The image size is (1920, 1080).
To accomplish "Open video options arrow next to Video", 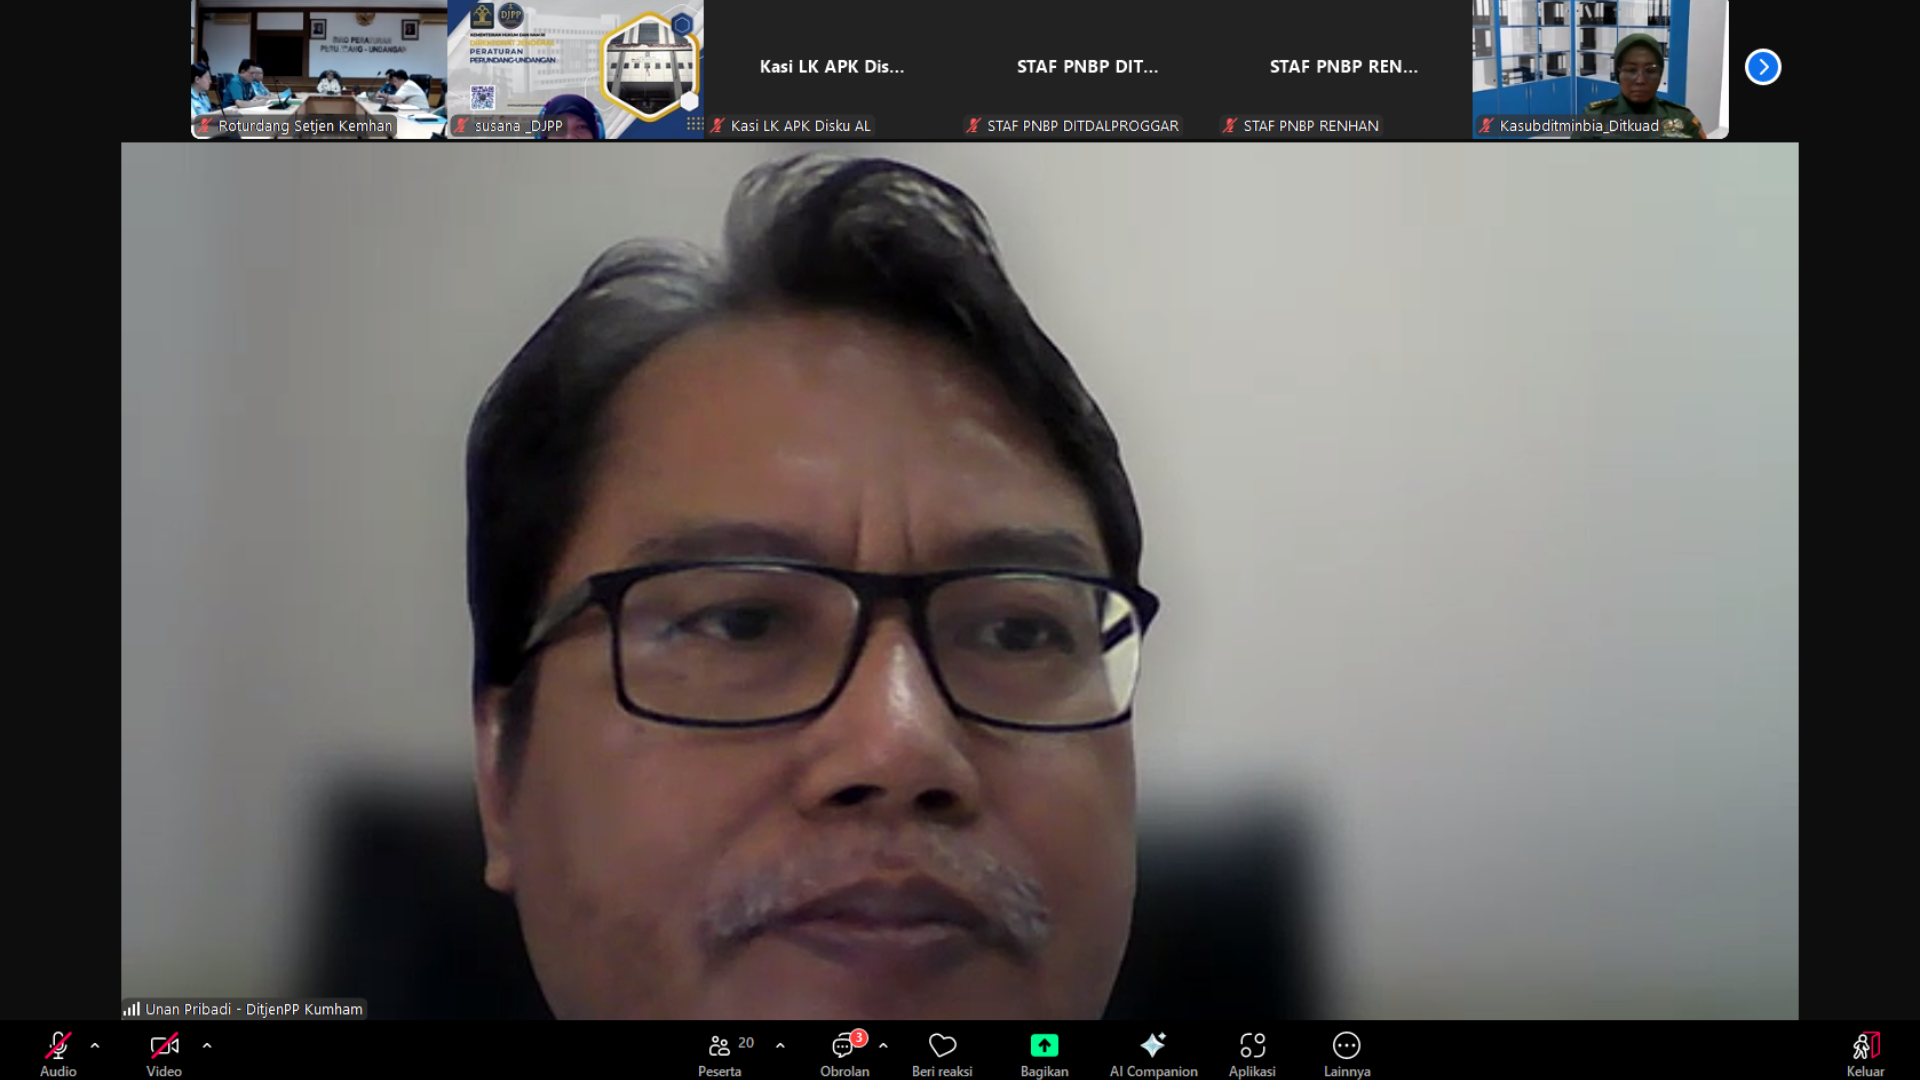I will tap(207, 1046).
